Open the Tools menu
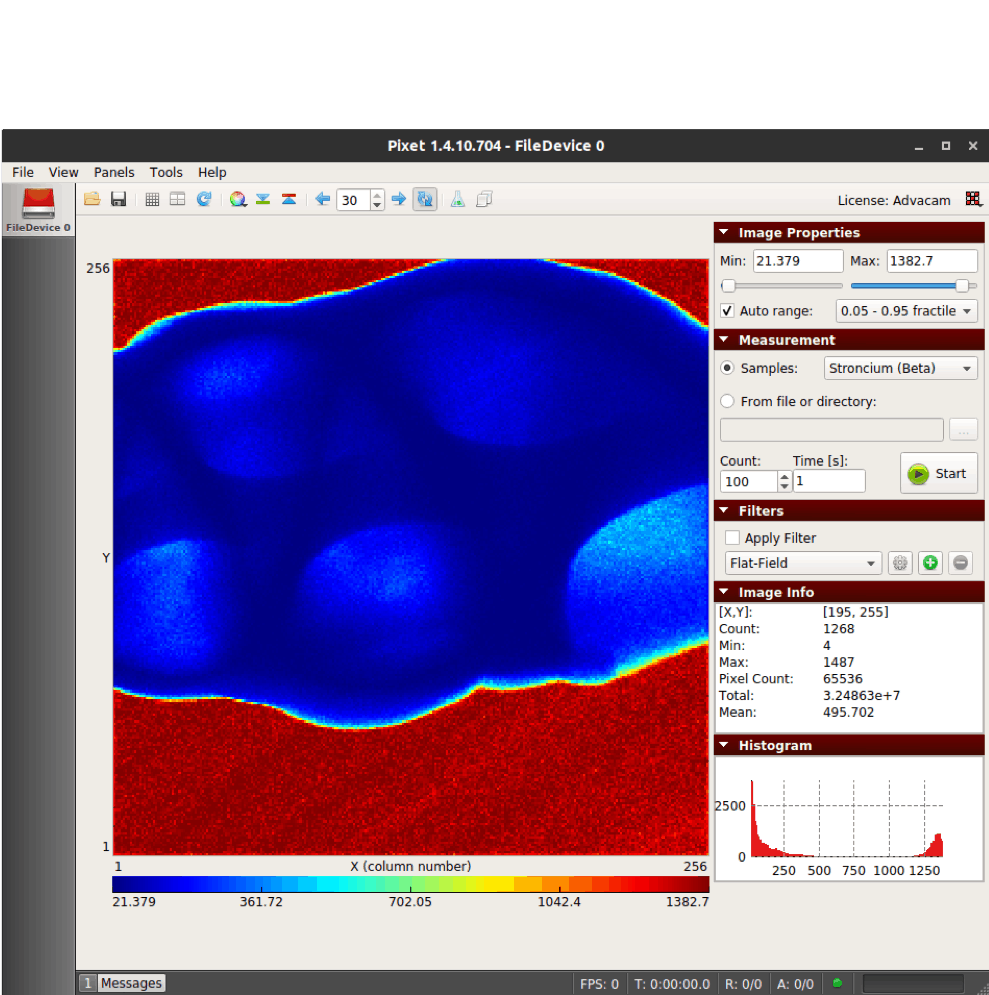The image size is (989, 995). point(166,172)
